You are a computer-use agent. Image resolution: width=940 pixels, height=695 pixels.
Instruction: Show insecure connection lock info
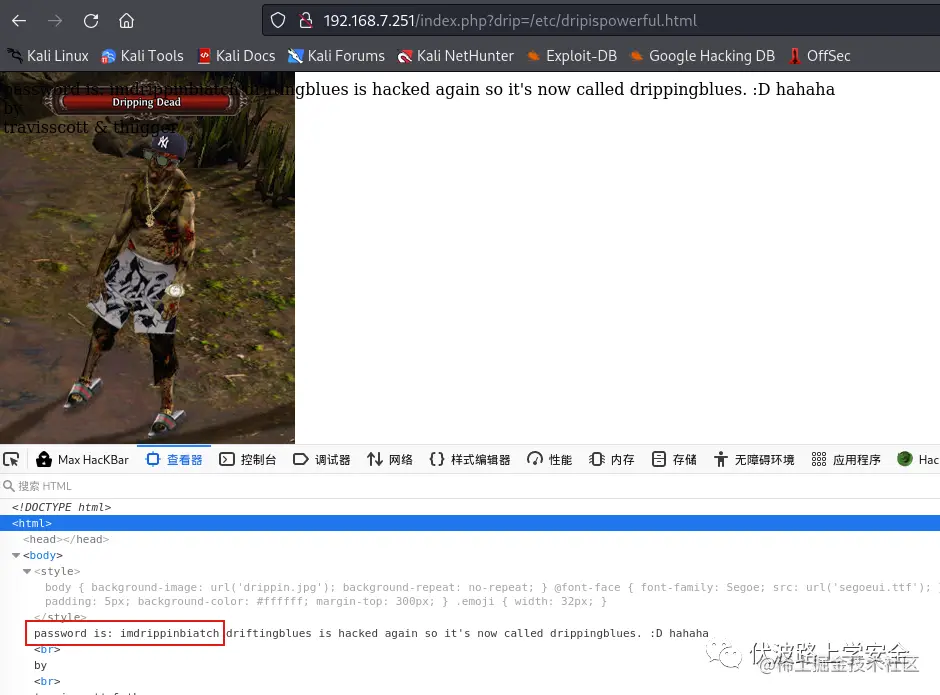tap(306, 21)
